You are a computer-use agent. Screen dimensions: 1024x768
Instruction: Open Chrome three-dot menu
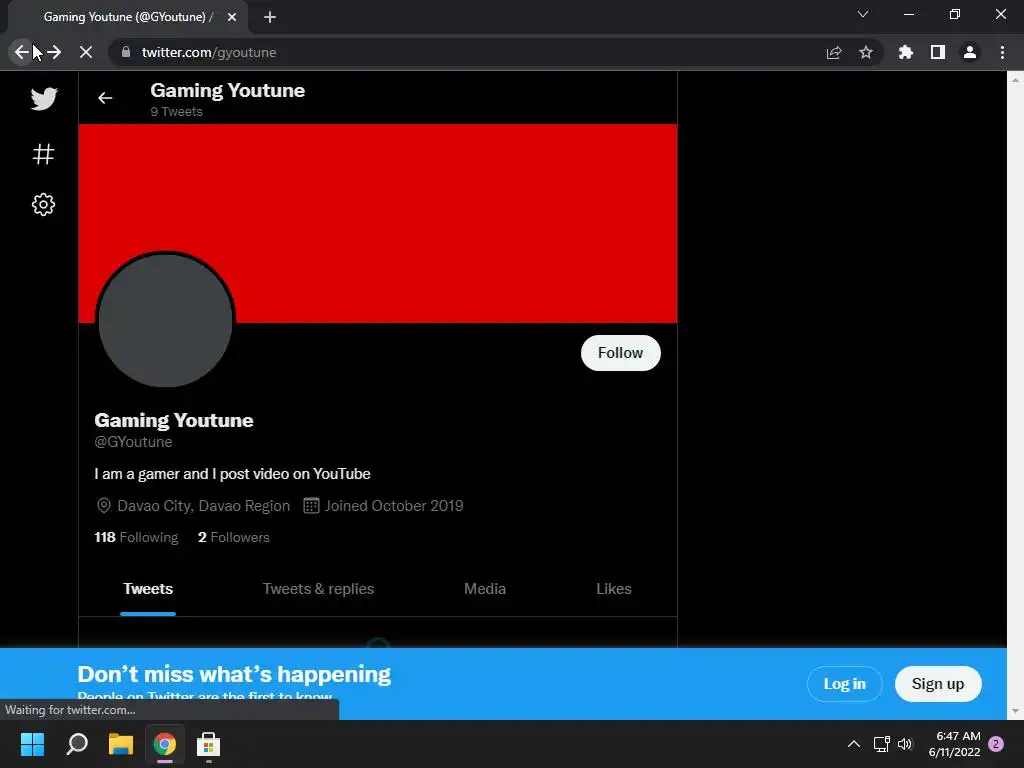(1002, 52)
